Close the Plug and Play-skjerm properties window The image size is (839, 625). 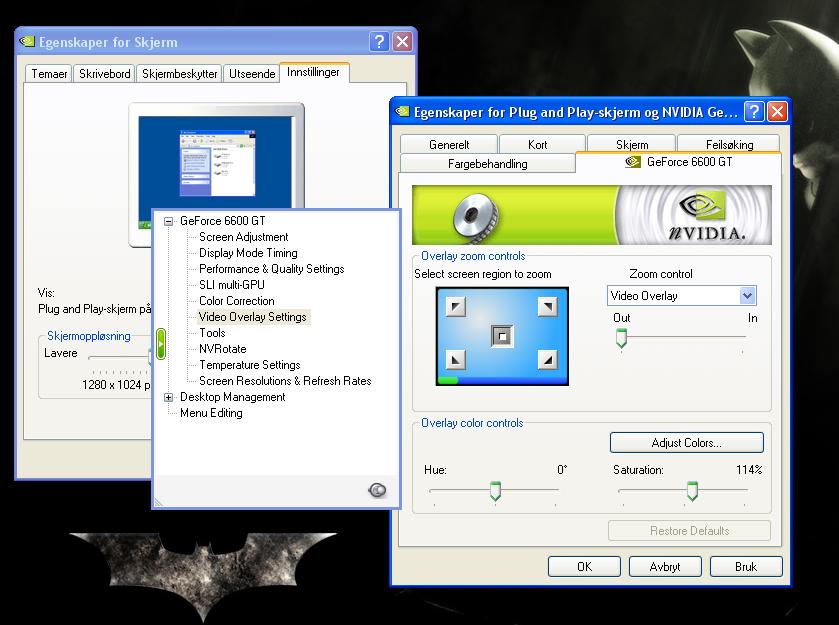(x=777, y=112)
